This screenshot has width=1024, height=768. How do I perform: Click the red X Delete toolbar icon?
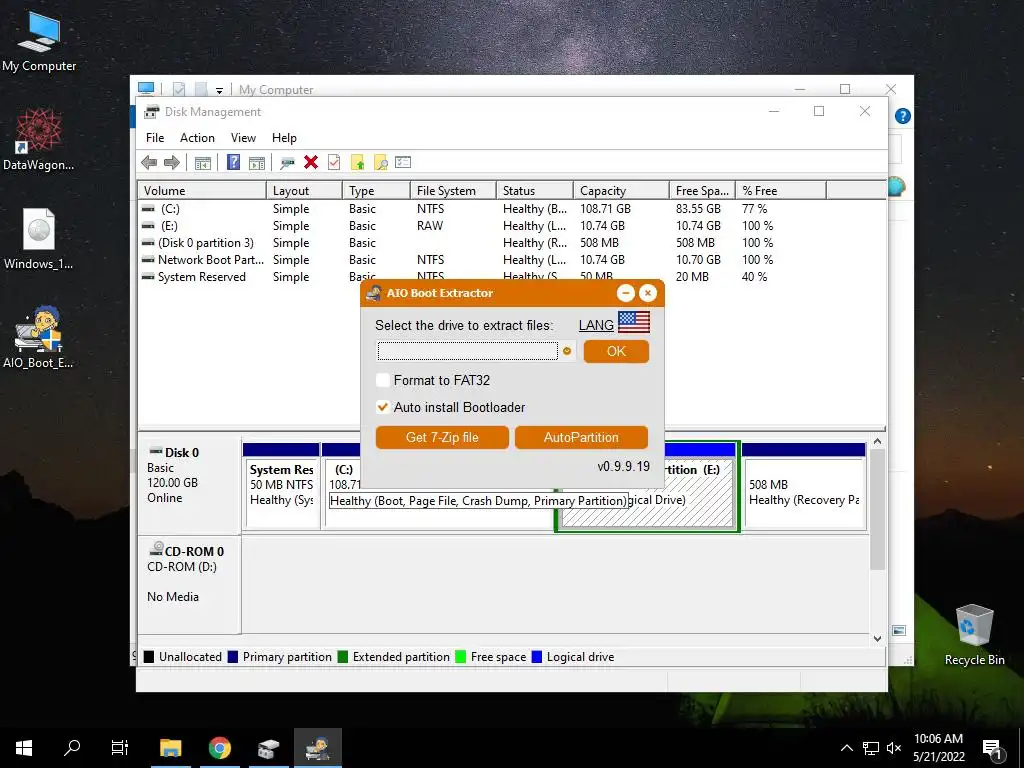[311, 162]
